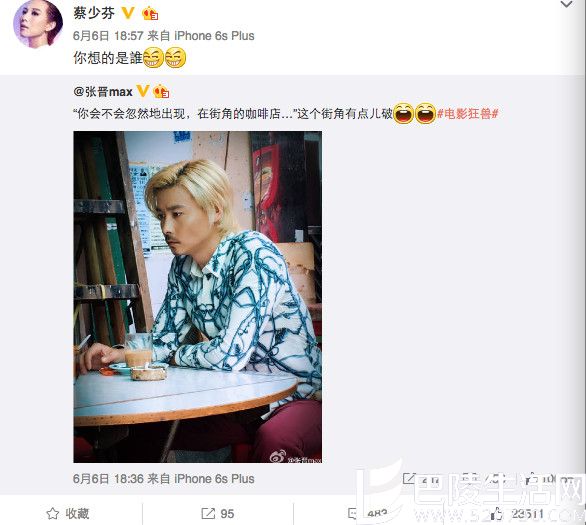Image resolution: width=586 pixels, height=525 pixels.
Task: Click the top iPhone 6s Plus source link
Action: 214,36
